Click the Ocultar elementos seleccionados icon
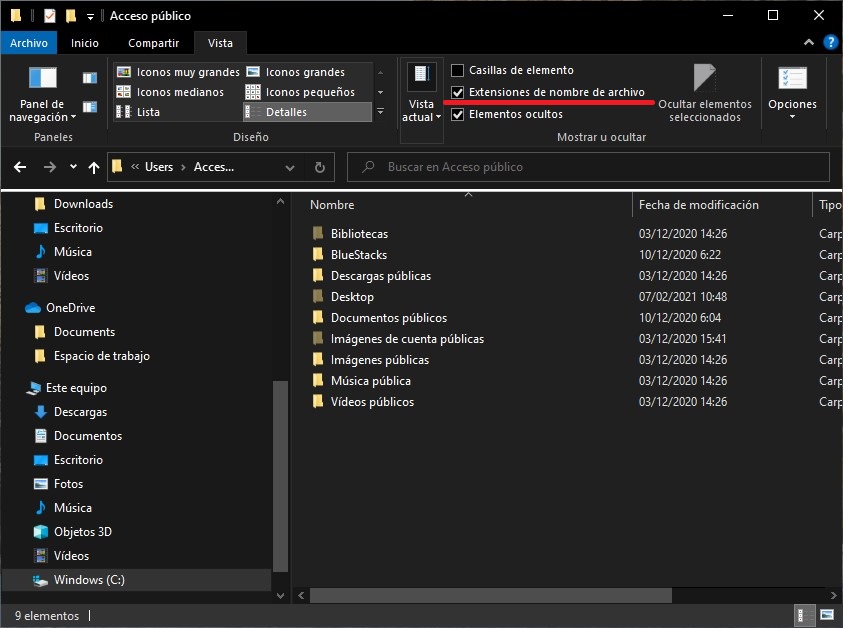Screen dimensions: 843x628 pyautogui.click(x=704, y=78)
